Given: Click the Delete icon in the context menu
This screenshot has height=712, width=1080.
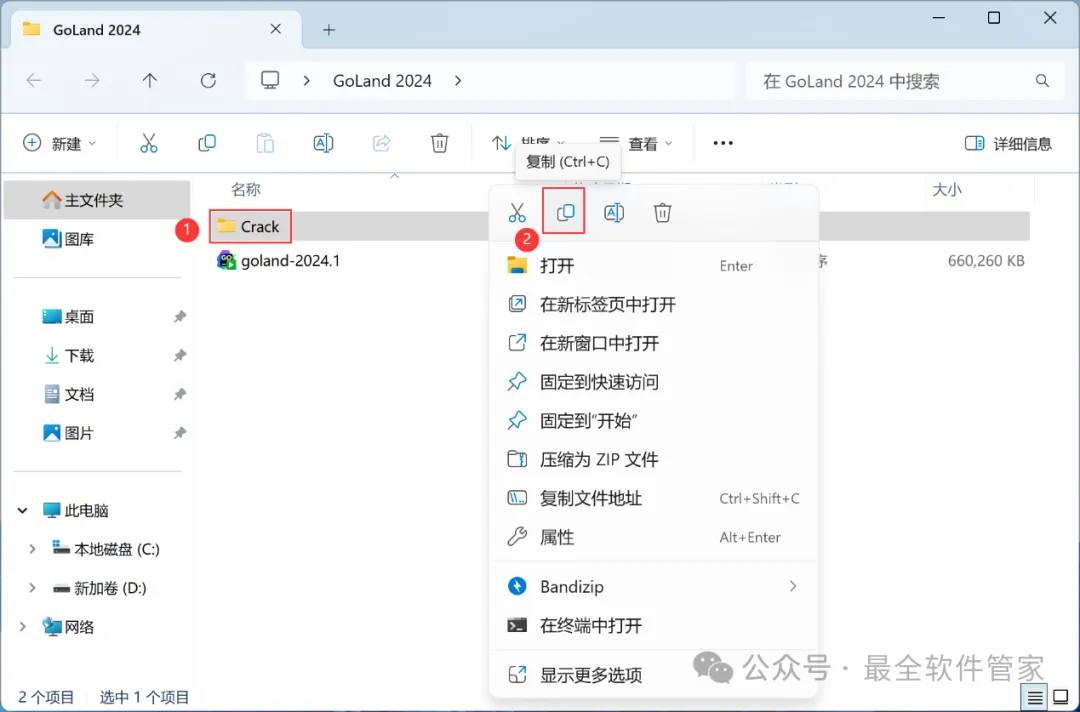Looking at the screenshot, I should (663, 213).
